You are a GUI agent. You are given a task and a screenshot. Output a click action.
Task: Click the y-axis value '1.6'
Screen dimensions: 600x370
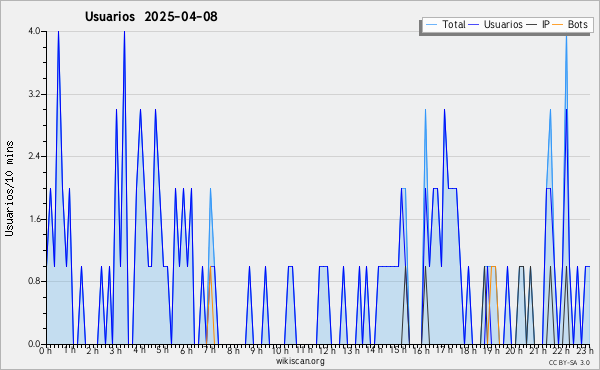click(x=34, y=219)
